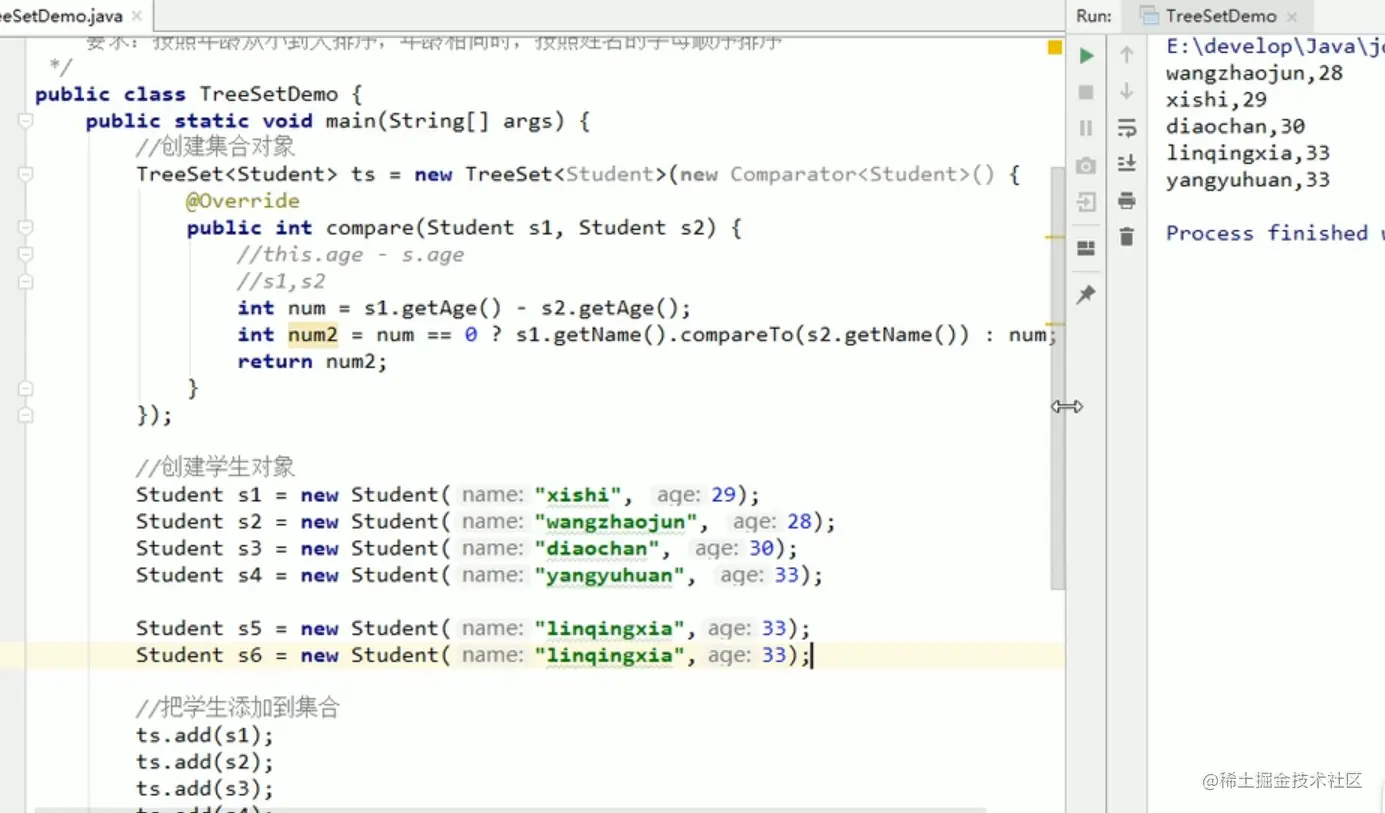Viewport: 1385px width, 813px height.
Task: Click the warning stripe mark near compare line
Action: tap(1054, 238)
